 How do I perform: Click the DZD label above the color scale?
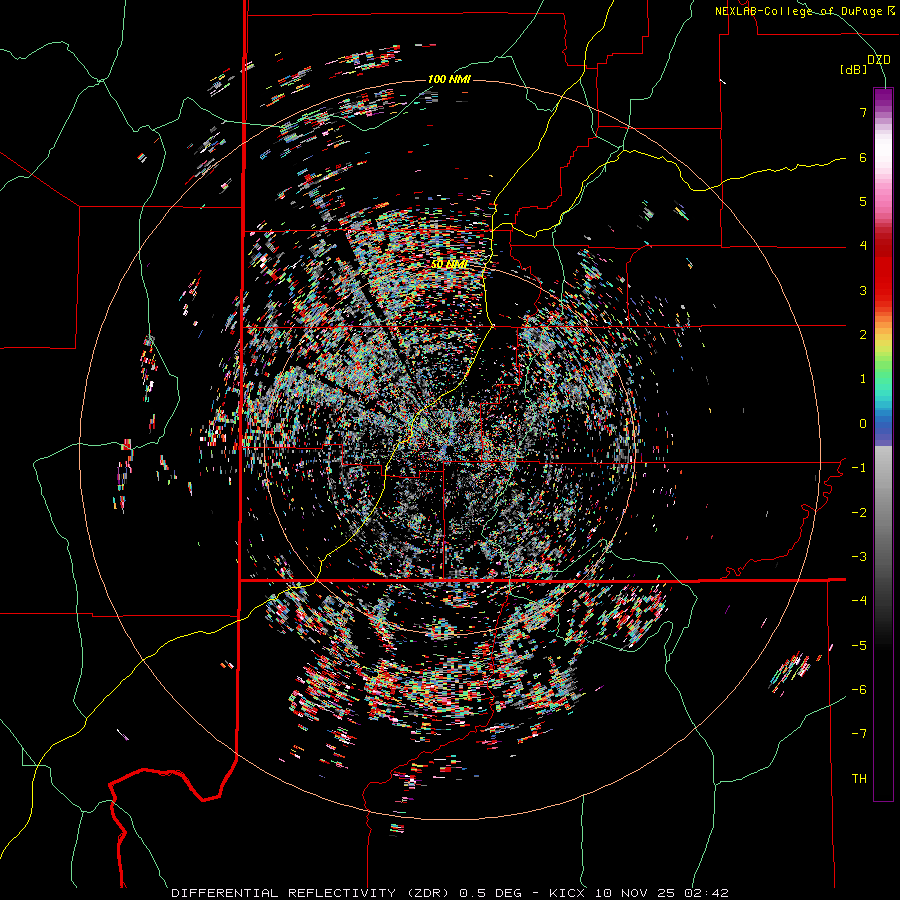pos(878,60)
